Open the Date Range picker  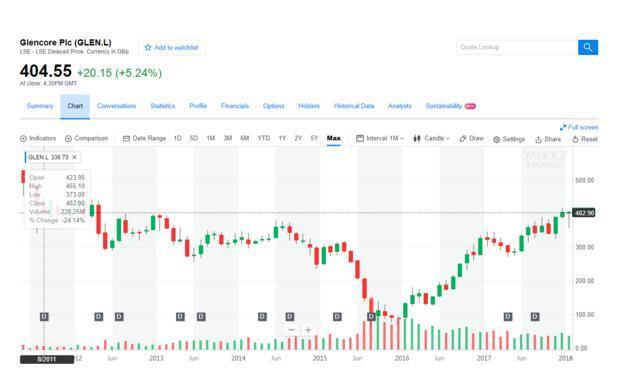pyautogui.click(x=145, y=138)
